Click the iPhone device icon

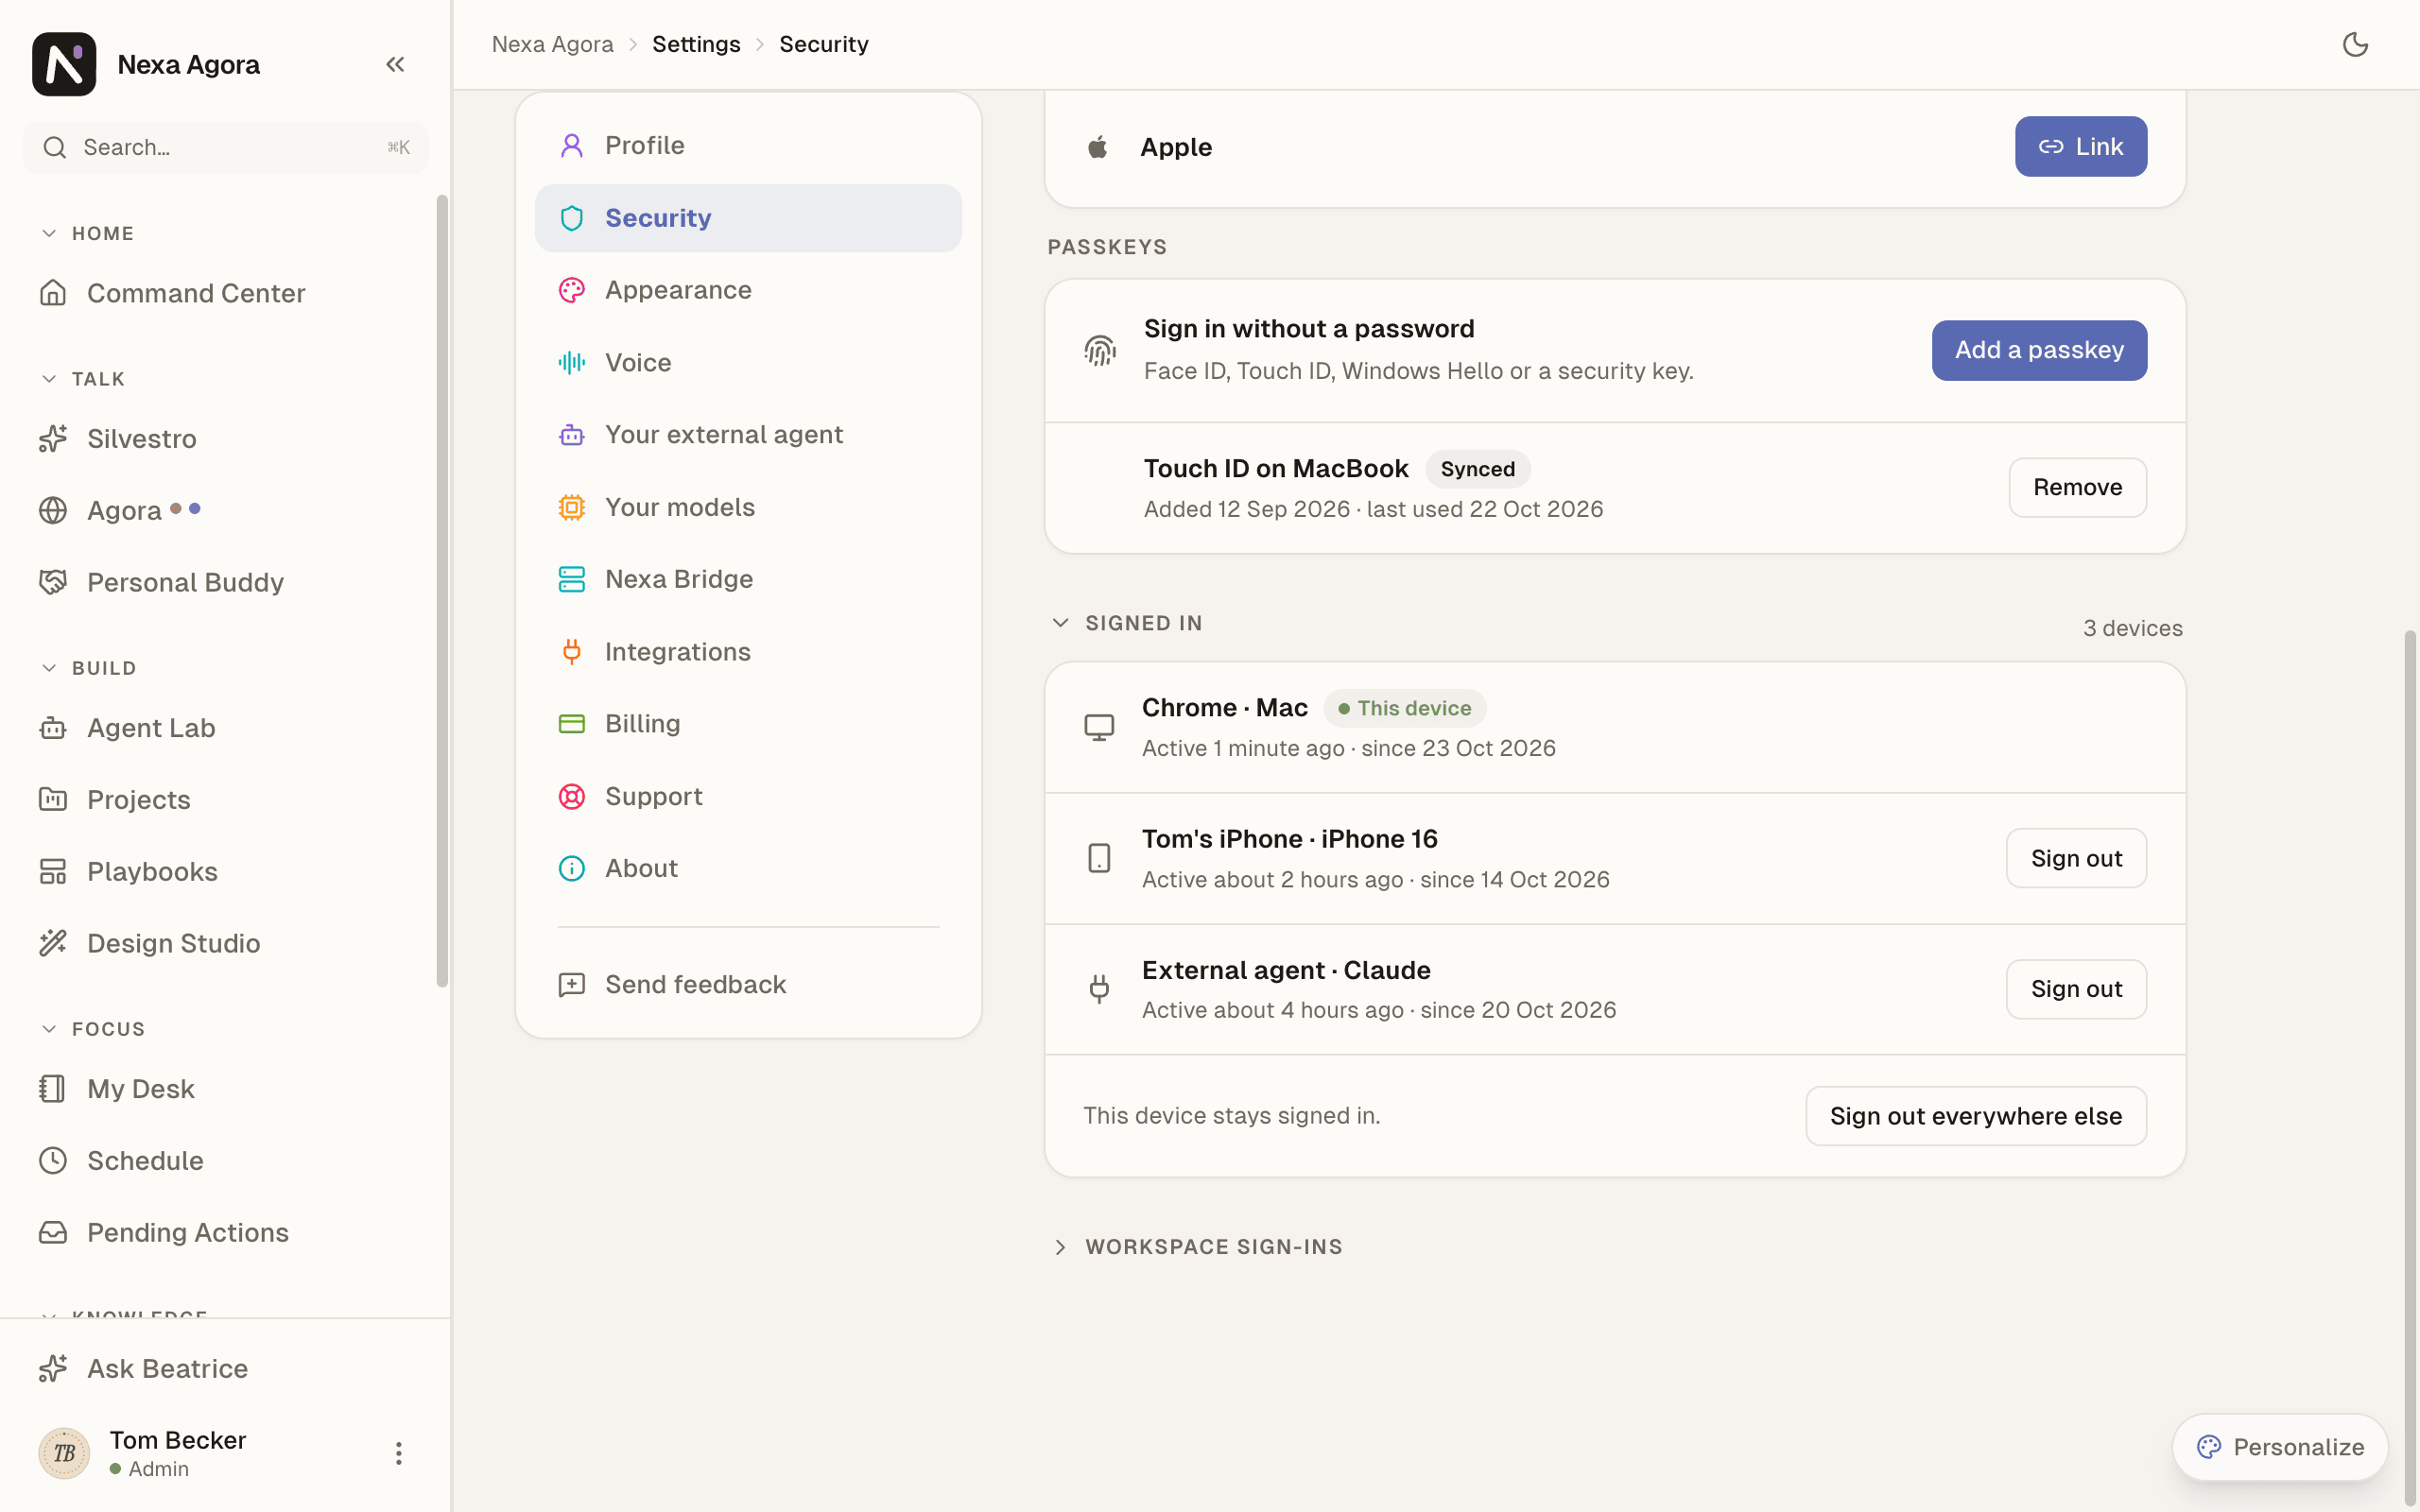(1099, 858)
